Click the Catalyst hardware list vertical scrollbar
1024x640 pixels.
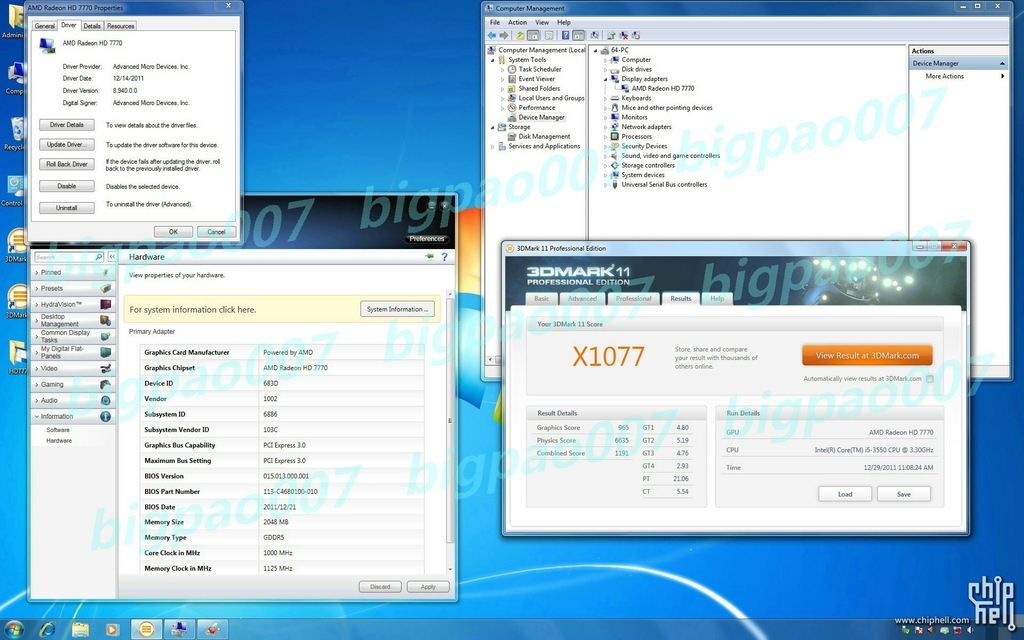coord(449,431)
